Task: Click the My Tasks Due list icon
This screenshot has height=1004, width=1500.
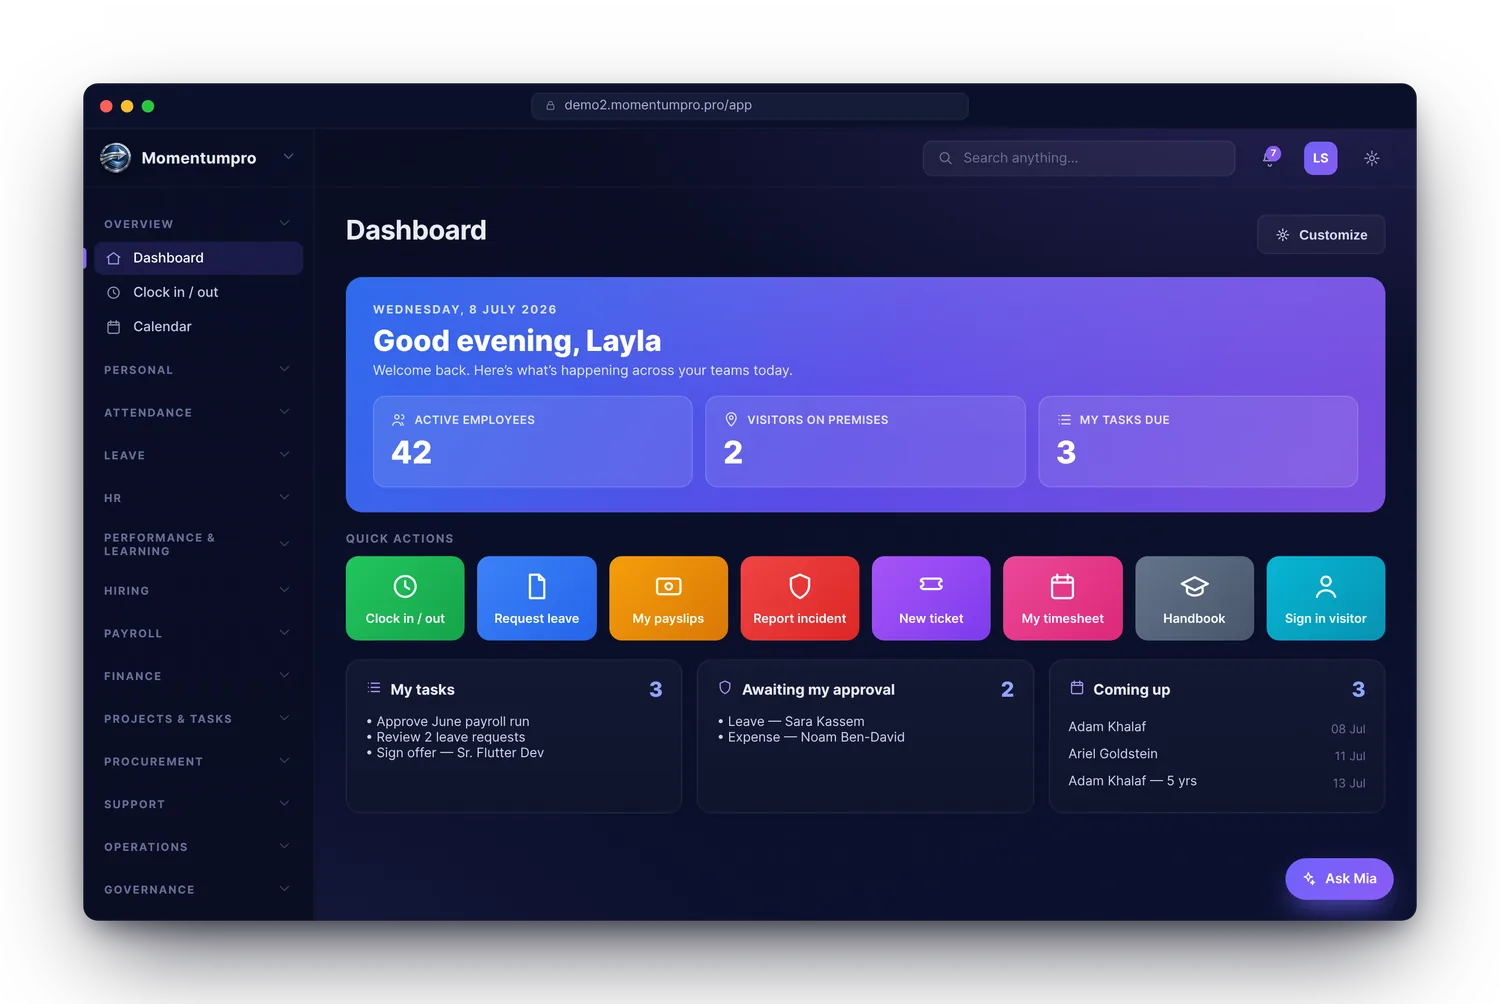Action: pyautogui.click(x=1064, y=420)
